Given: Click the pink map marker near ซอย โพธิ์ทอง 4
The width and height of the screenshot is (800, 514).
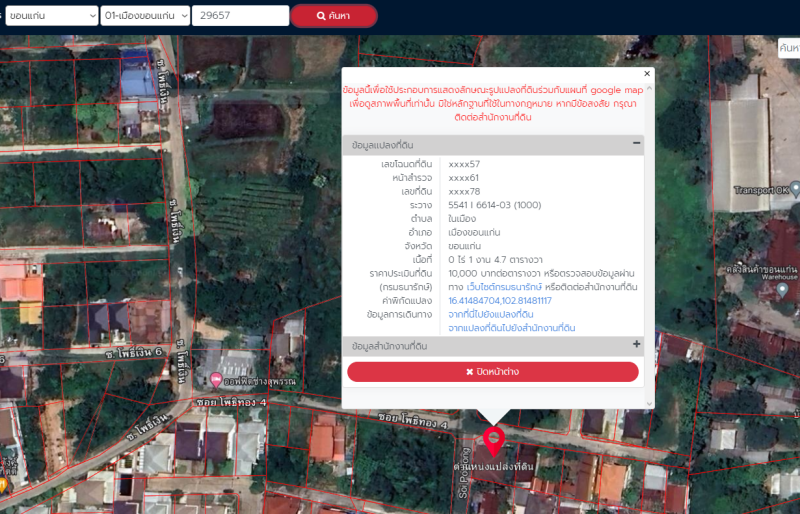Looking at the screenshot, I should (x=216, y=380).
